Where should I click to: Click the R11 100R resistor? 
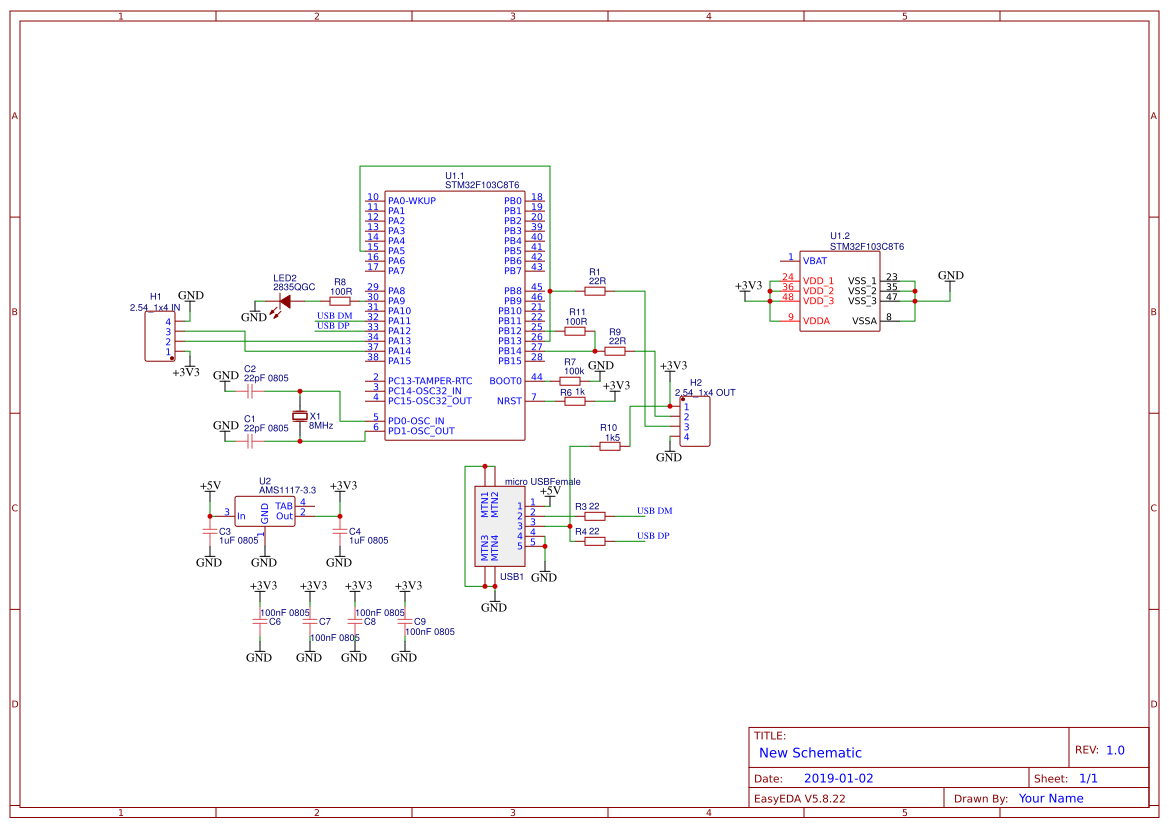pos(575,332)
